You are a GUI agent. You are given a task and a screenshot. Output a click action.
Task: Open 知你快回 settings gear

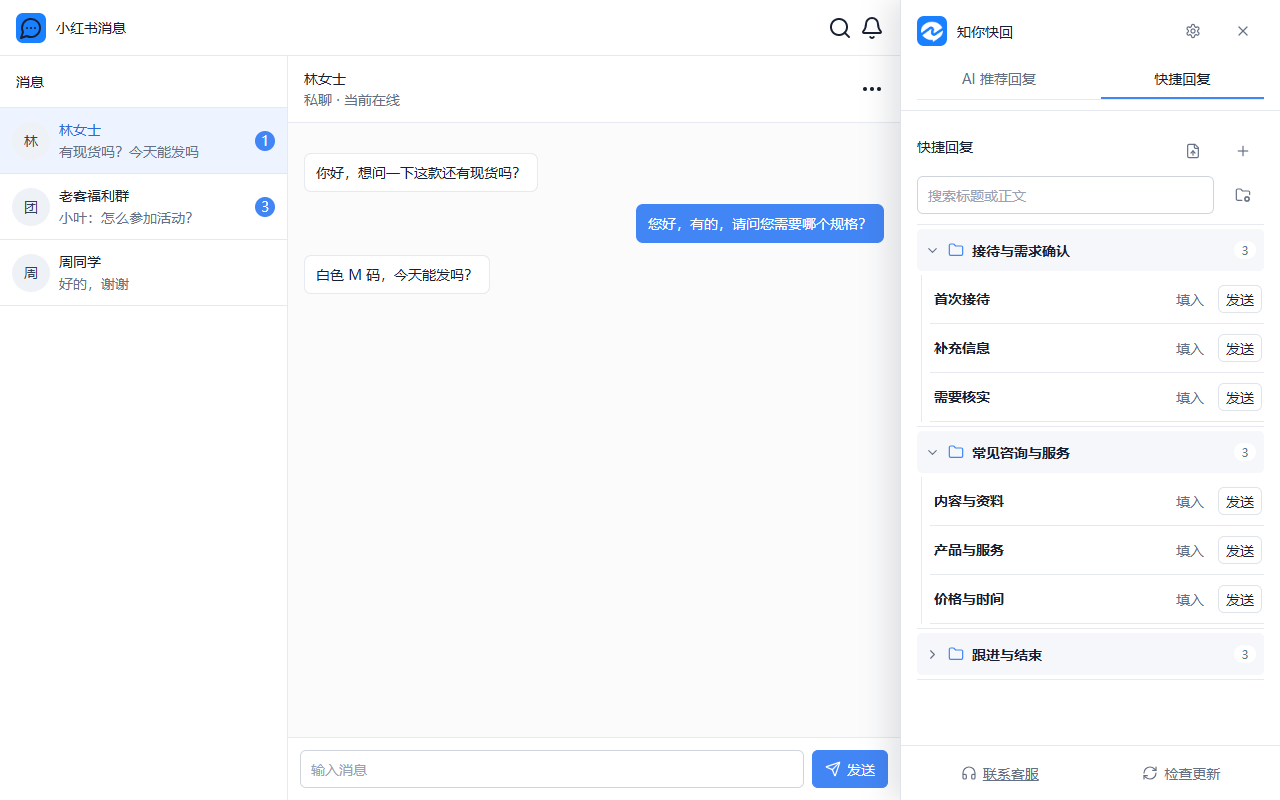1193,31
